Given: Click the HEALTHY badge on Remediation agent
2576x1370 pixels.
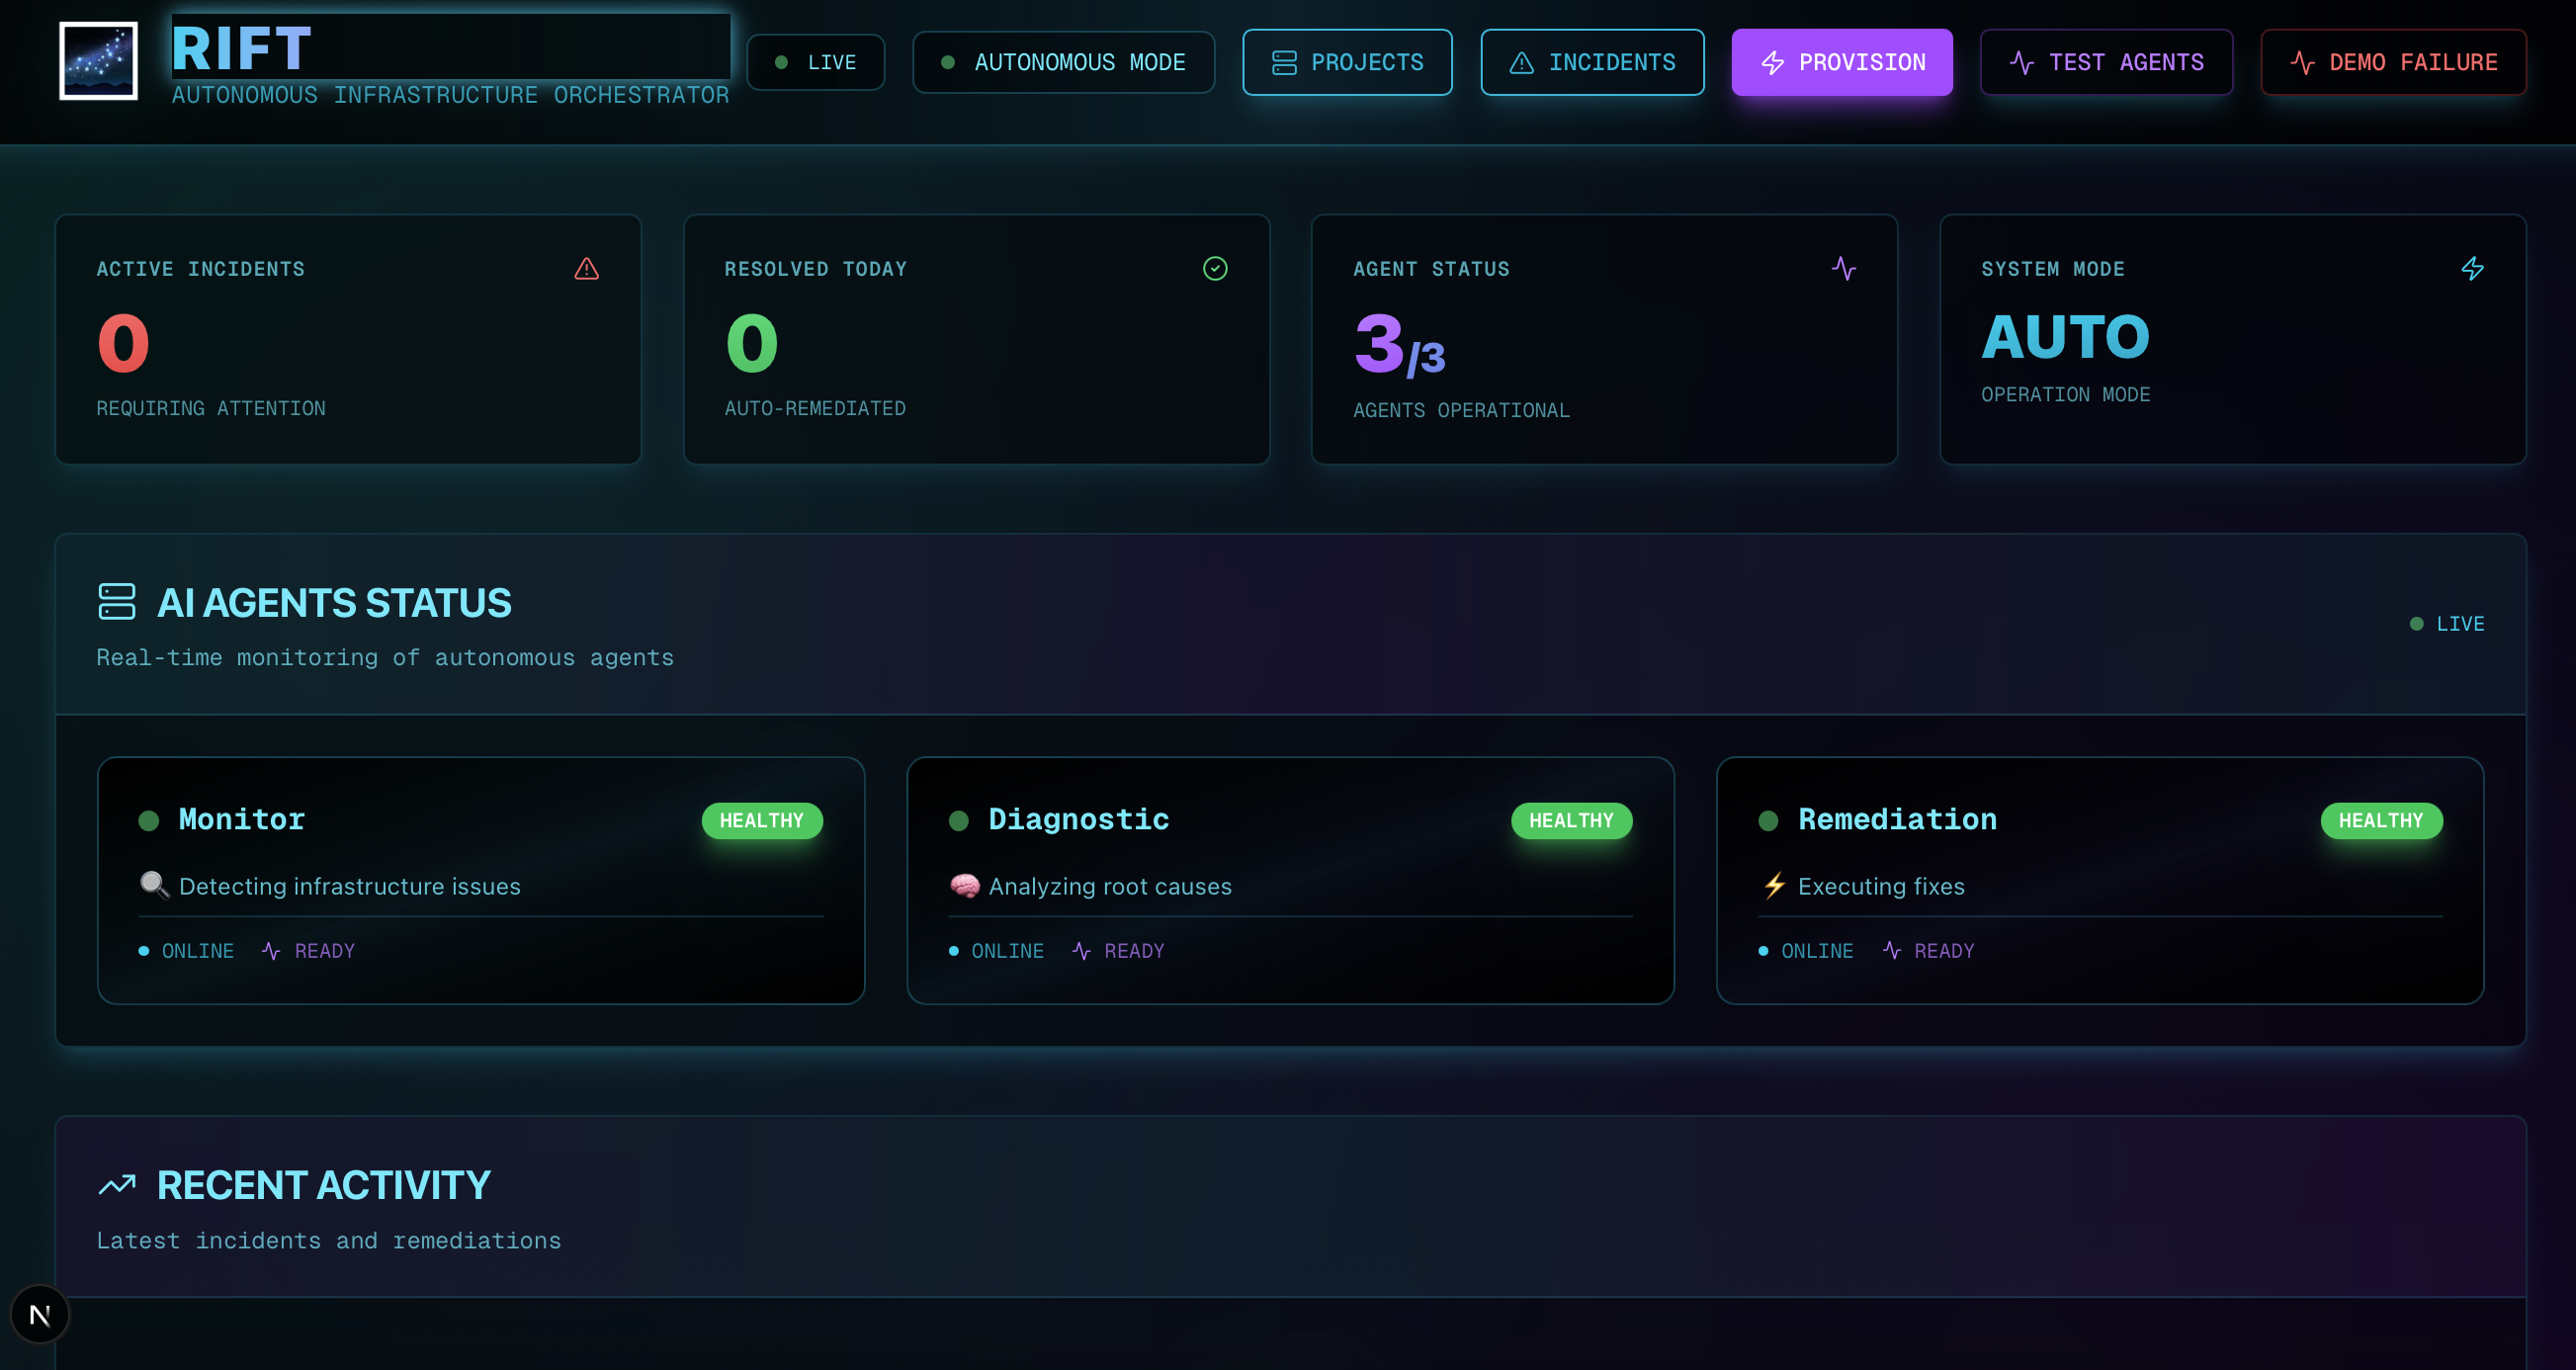Looking at the screenshot, I should tap(2381, 821).
